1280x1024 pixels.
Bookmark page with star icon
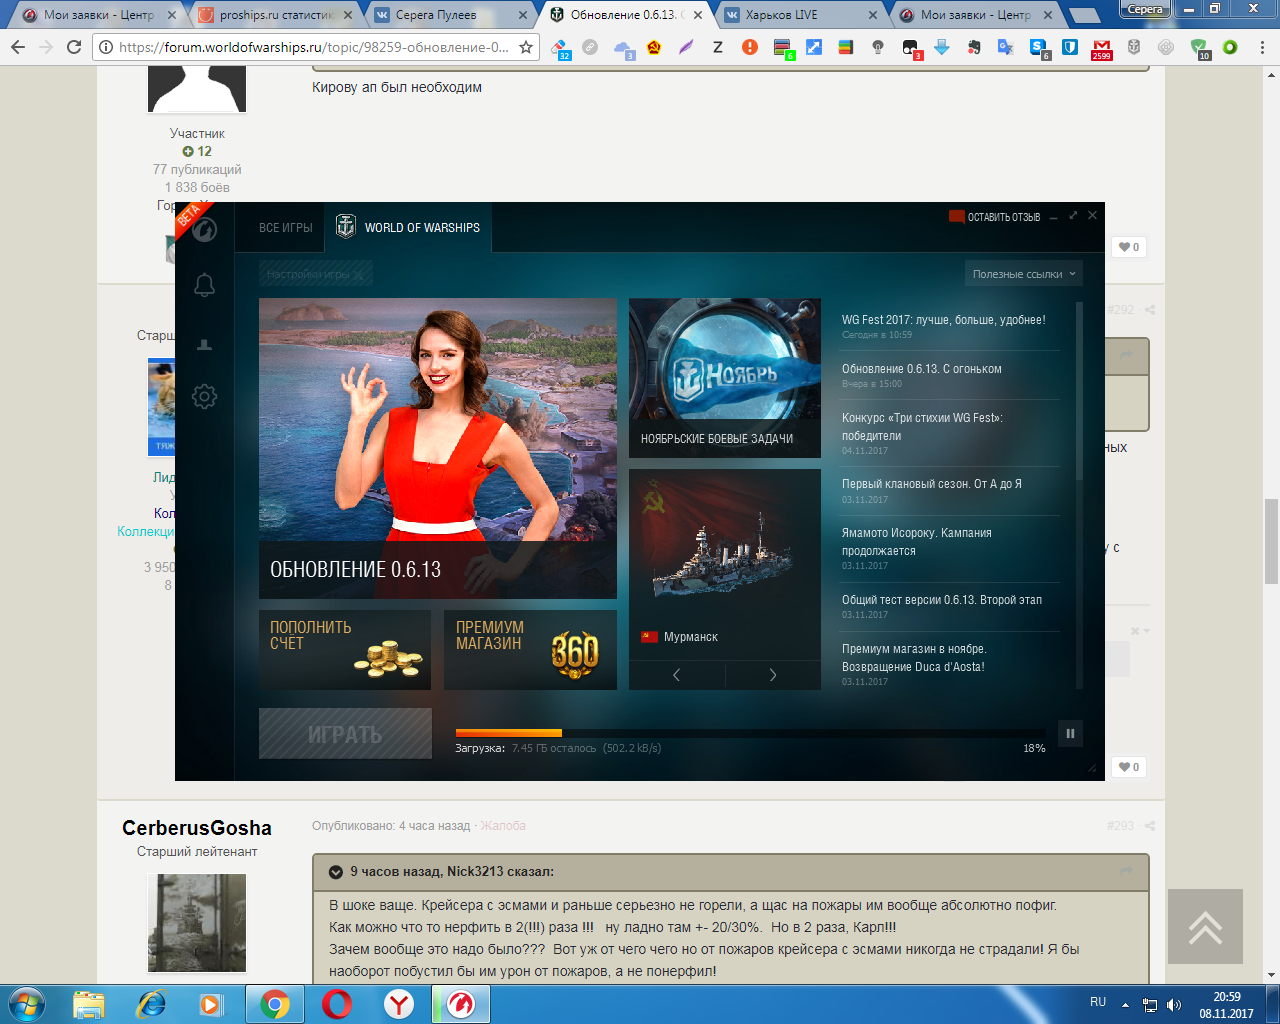[x=526, y=47]
